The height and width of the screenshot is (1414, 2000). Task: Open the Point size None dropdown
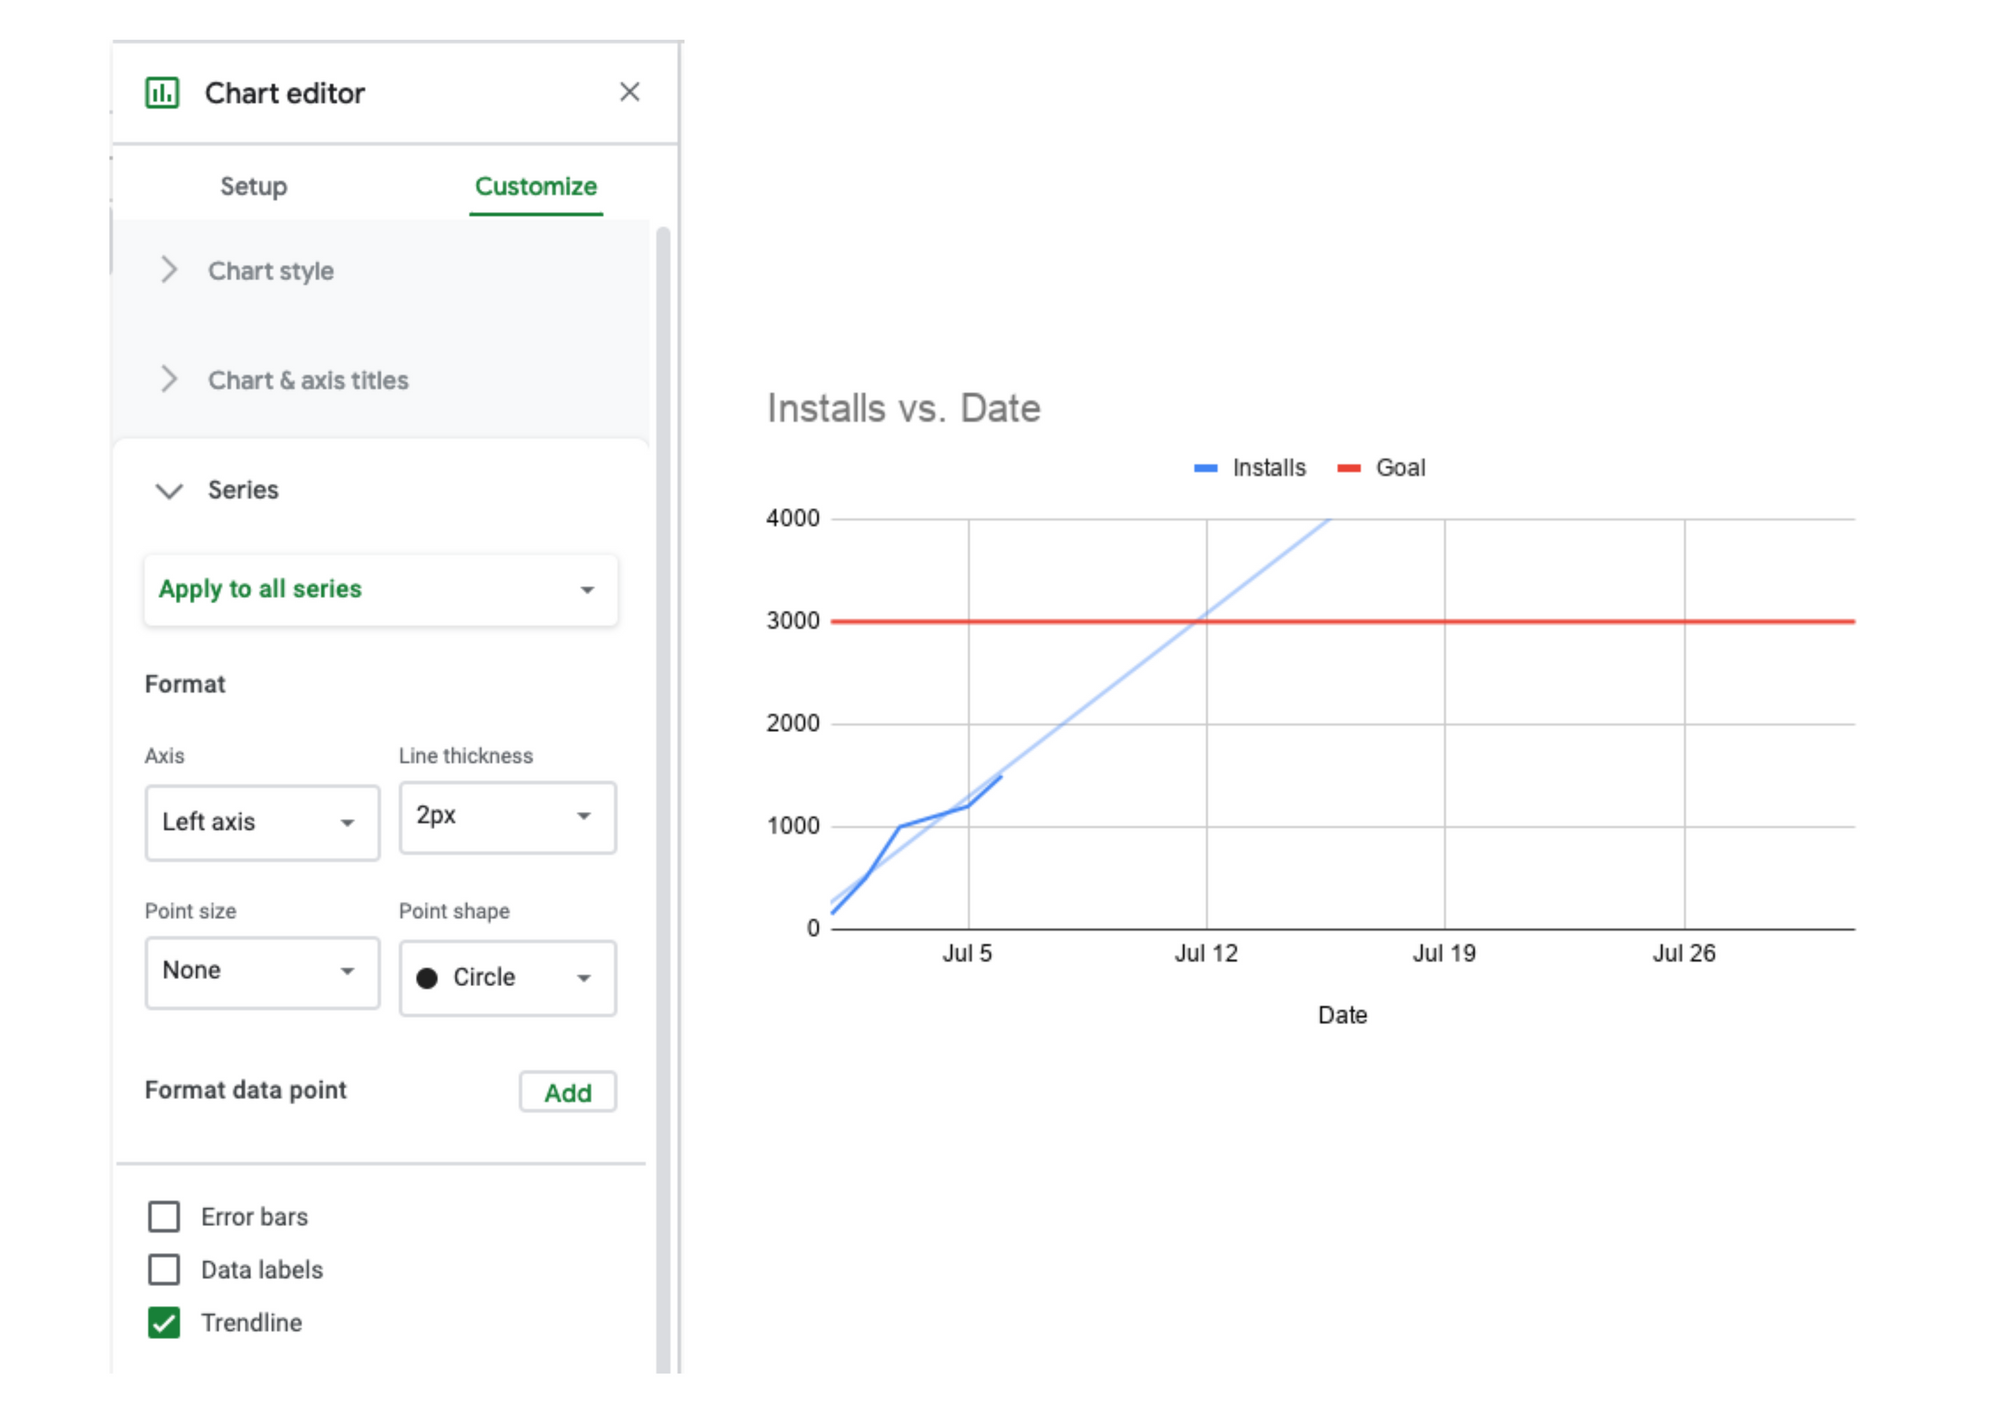pyautogui.click(x=262, y=971)
